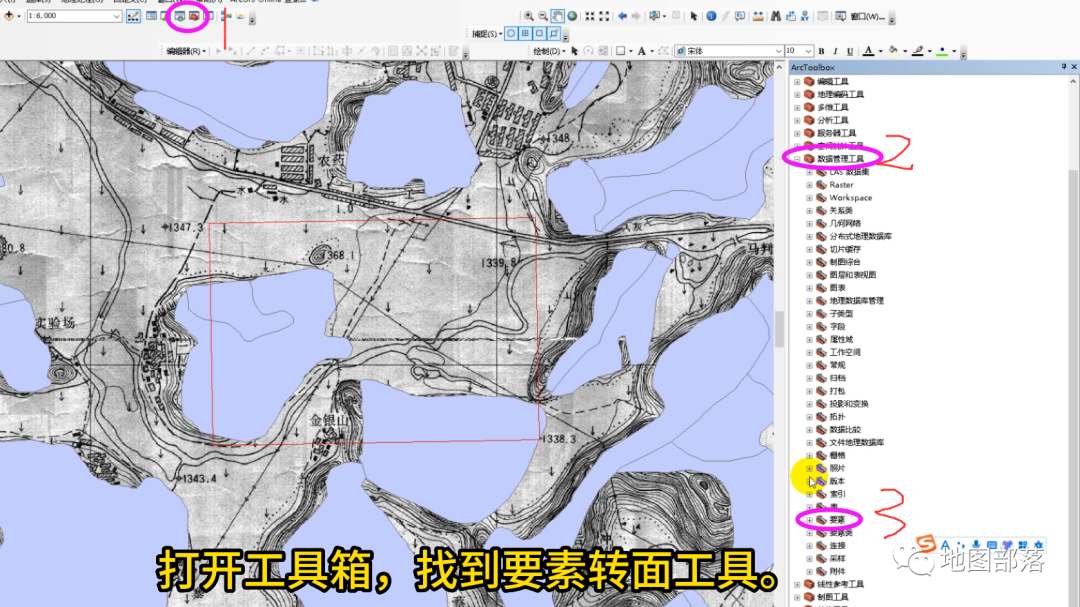Viewport: 1080px width, 607px height.
Task: Open the Find binoculars tool
Action: click(x=776, y=16)
